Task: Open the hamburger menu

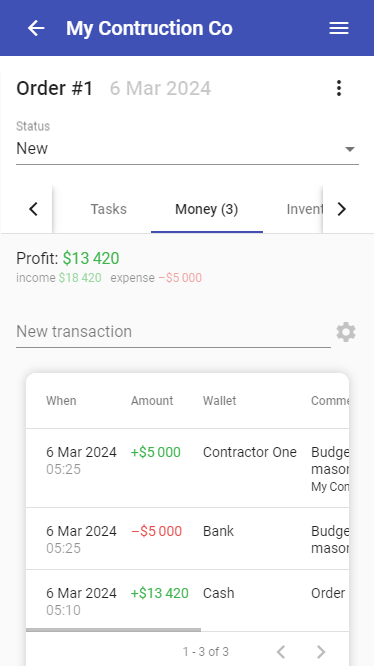Action: pos(339,28)
